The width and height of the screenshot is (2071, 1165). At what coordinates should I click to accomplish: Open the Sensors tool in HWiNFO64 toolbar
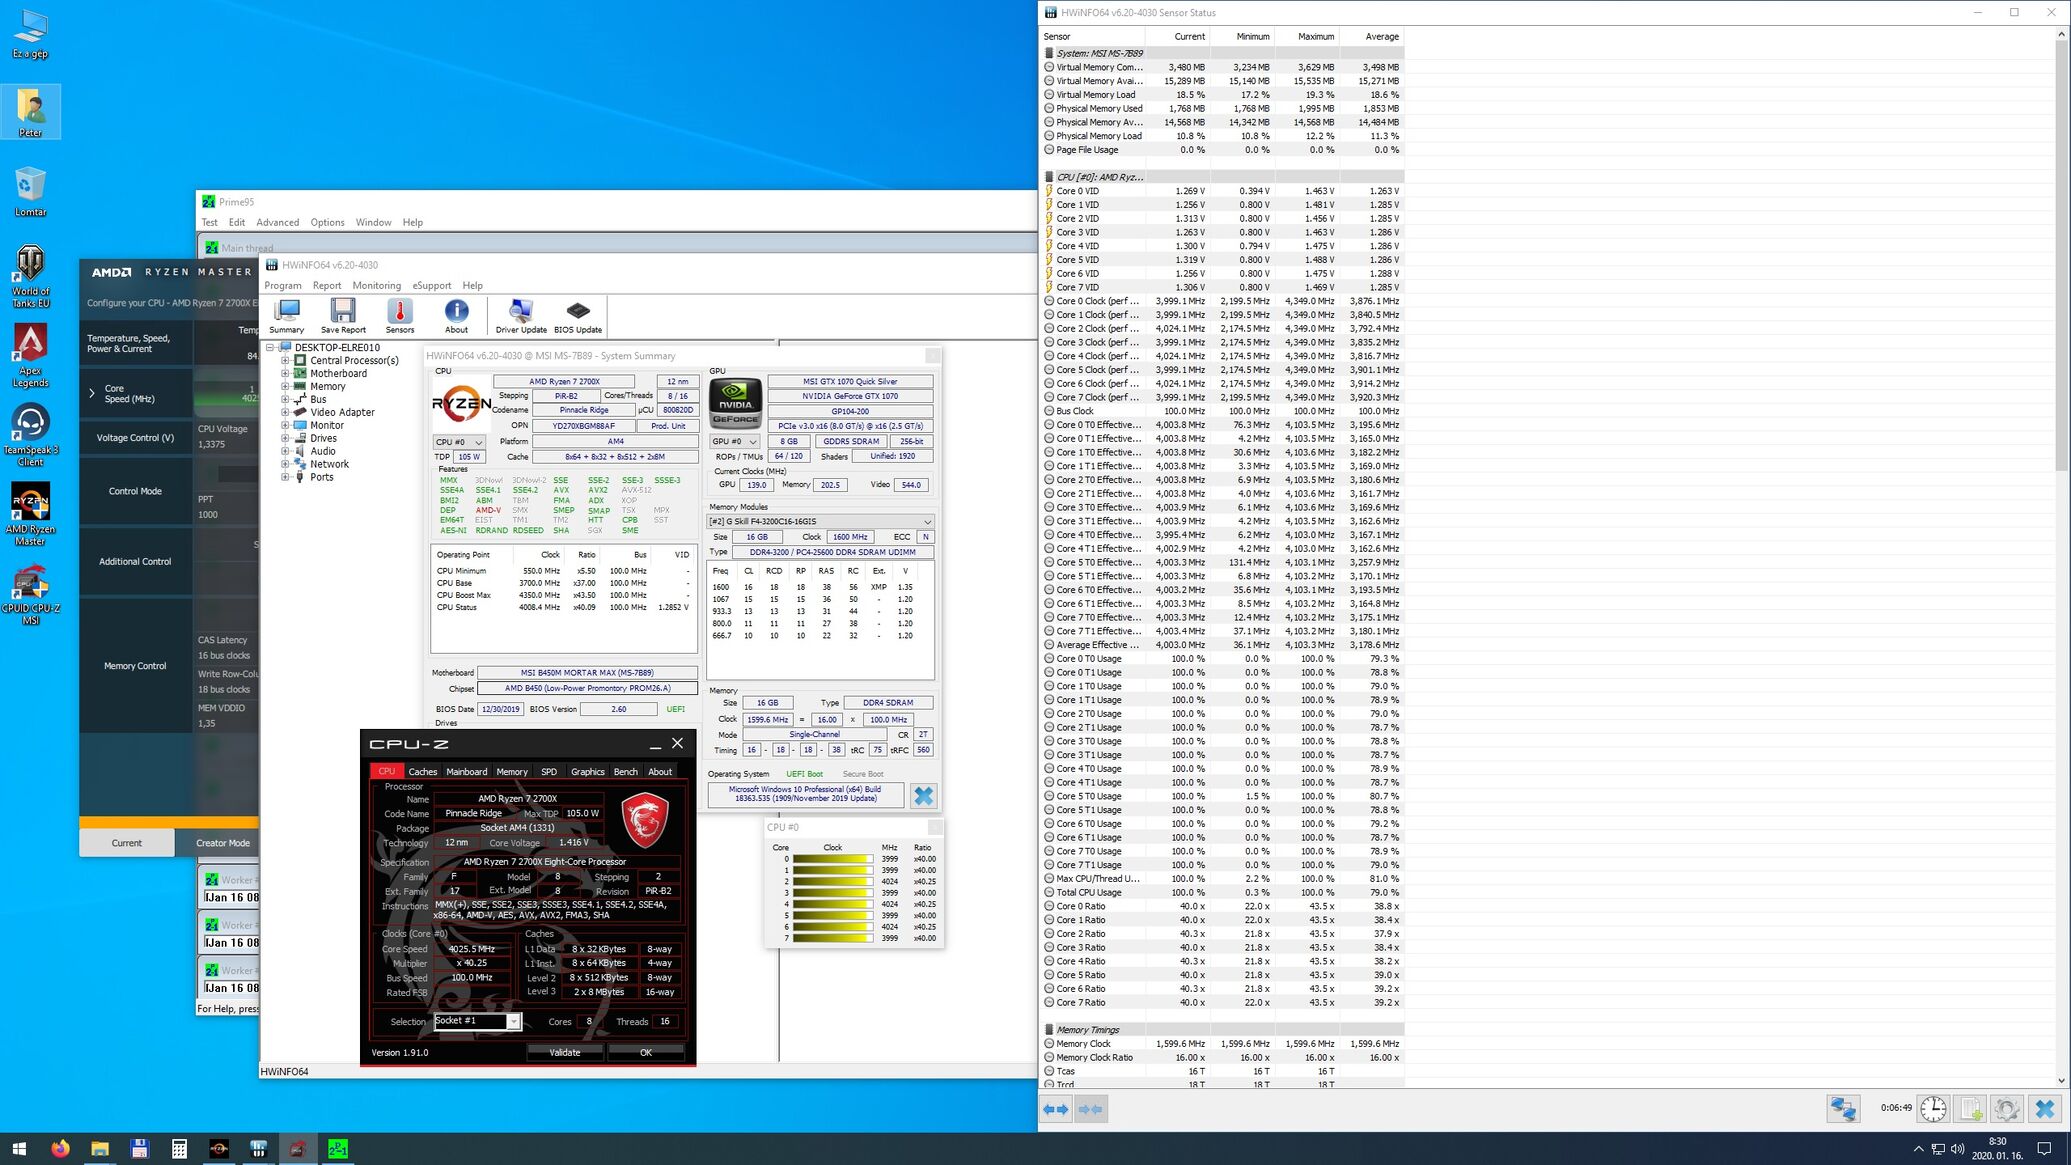coord(399,316)
